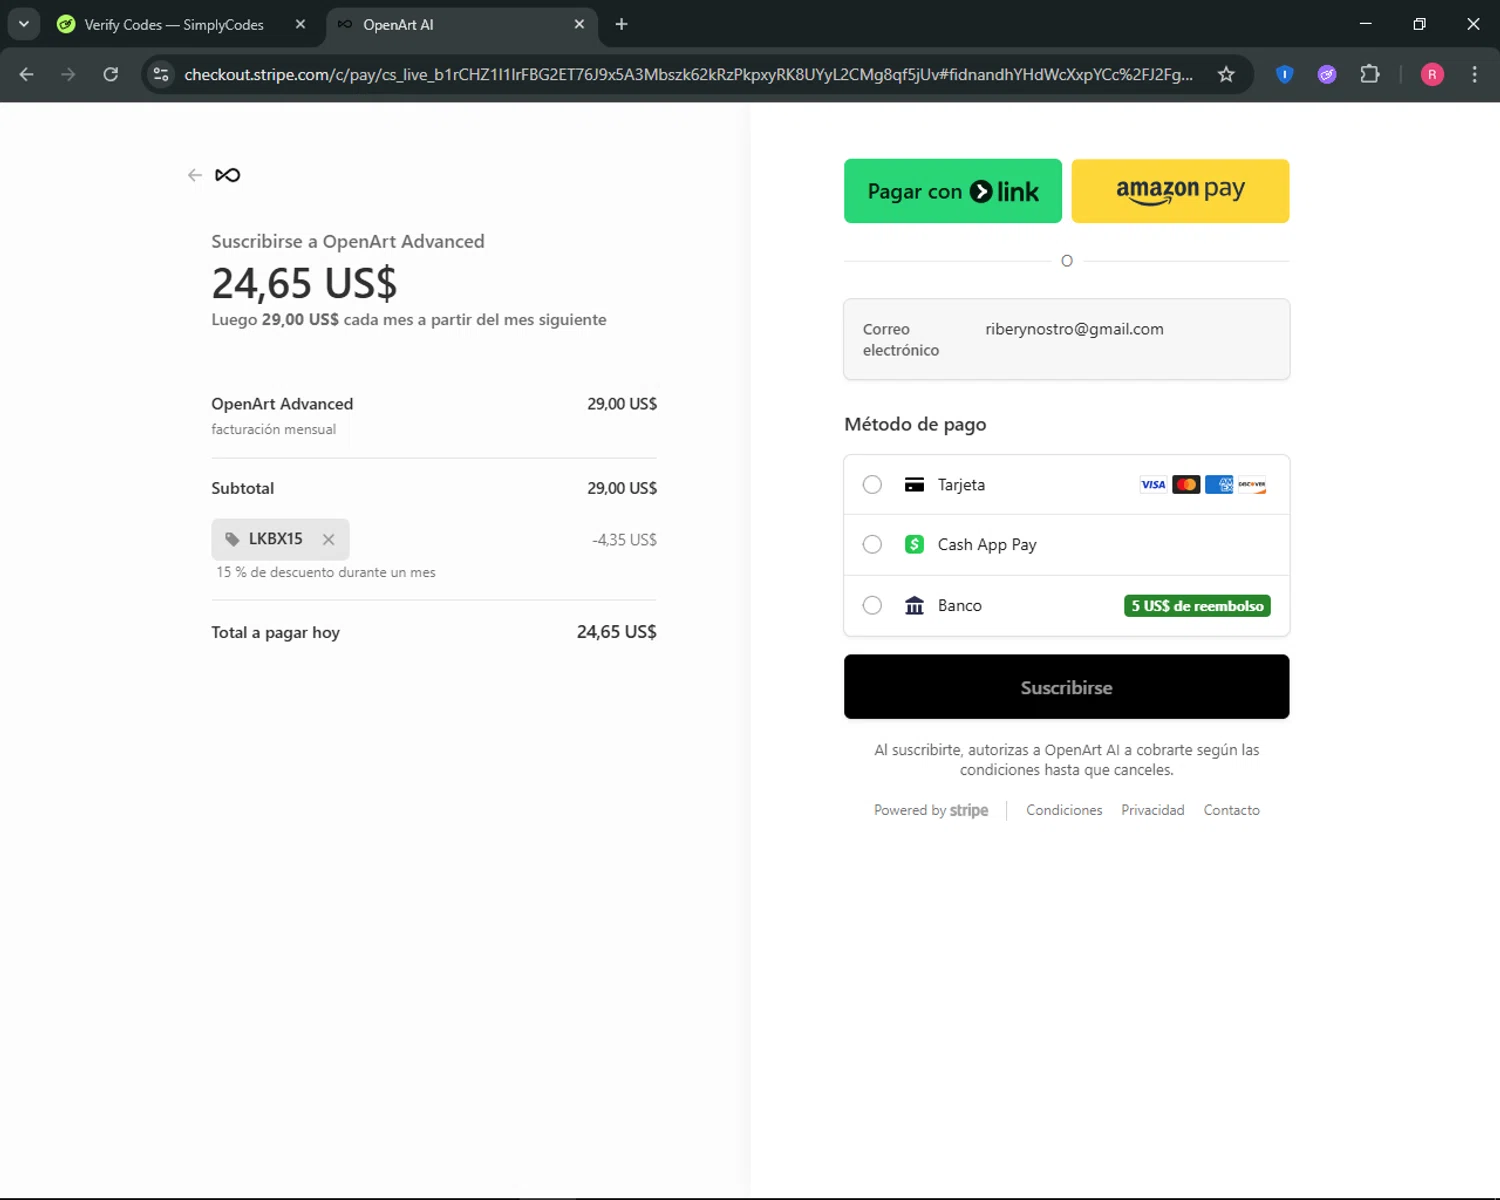The image size is (1500, 1200).
Task: Open the Contacto link
Action: point(1231,810)
